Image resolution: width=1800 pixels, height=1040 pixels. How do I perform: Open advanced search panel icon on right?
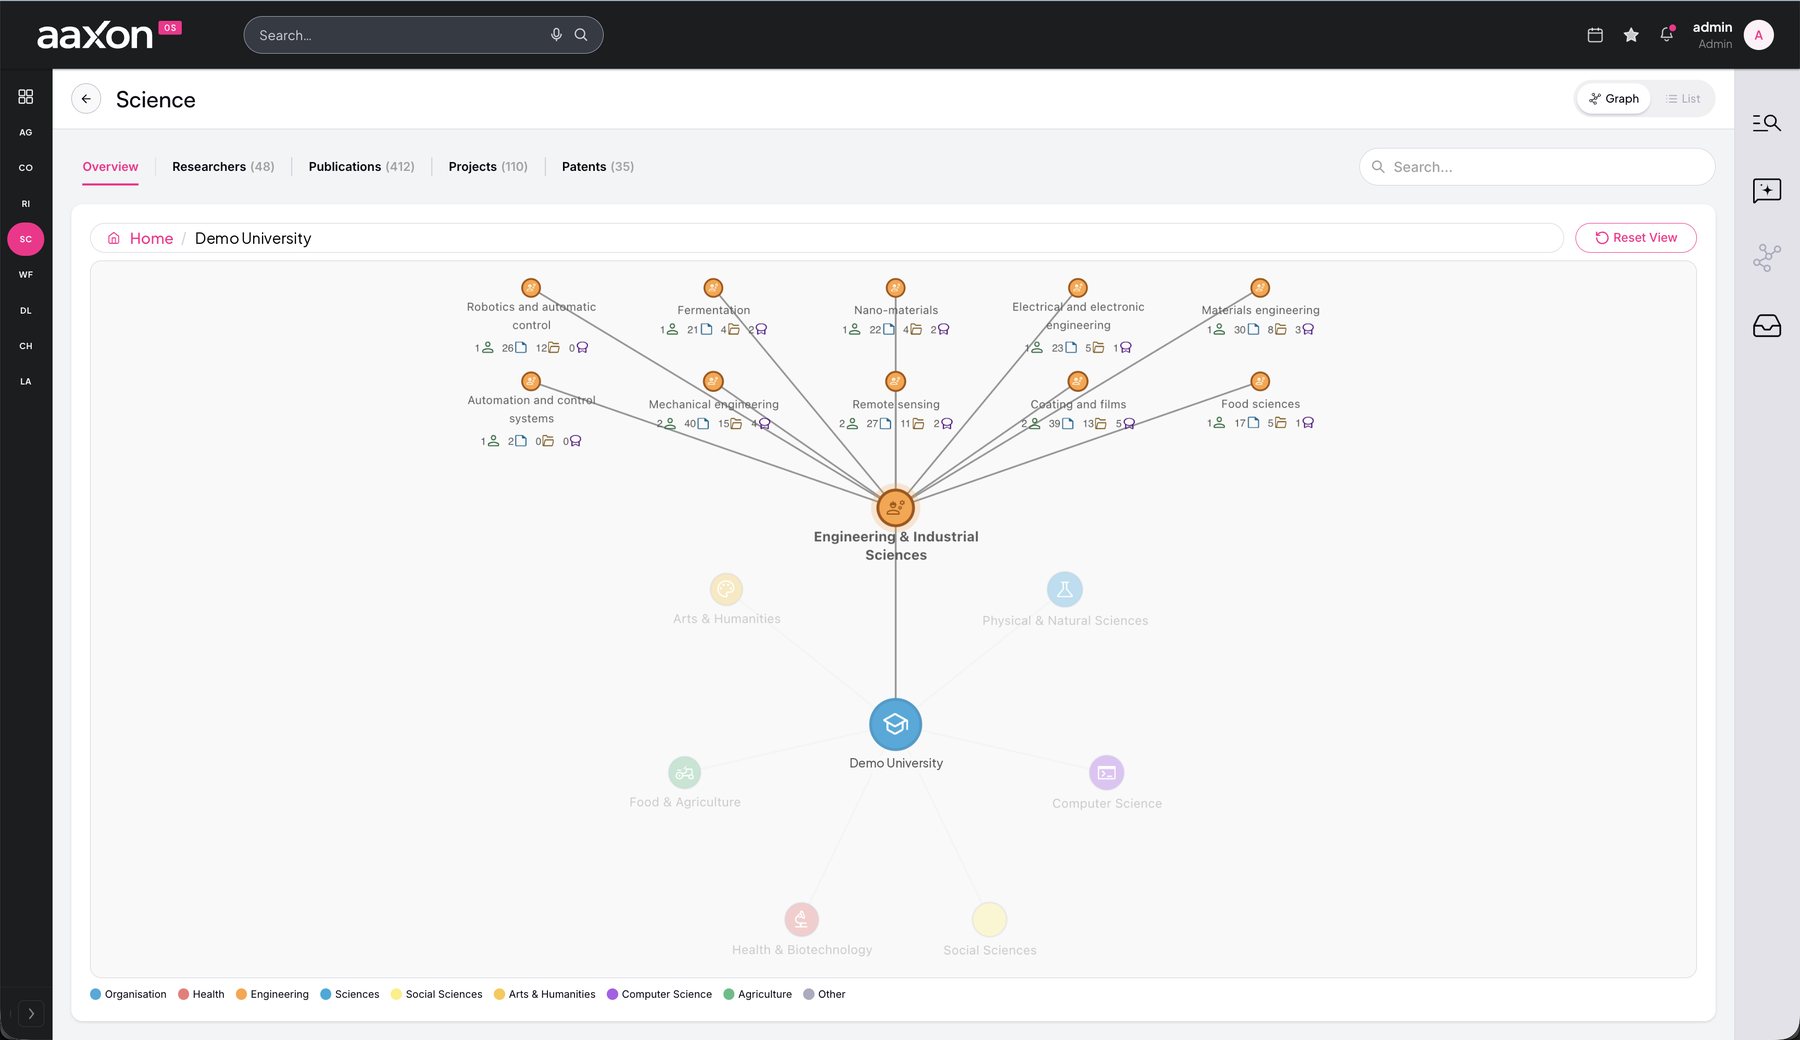(x=1767, y=123)
